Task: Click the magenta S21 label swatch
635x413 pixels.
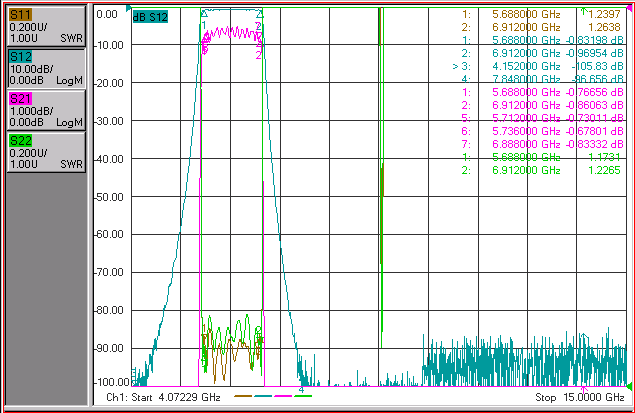Action: point(21,99)
